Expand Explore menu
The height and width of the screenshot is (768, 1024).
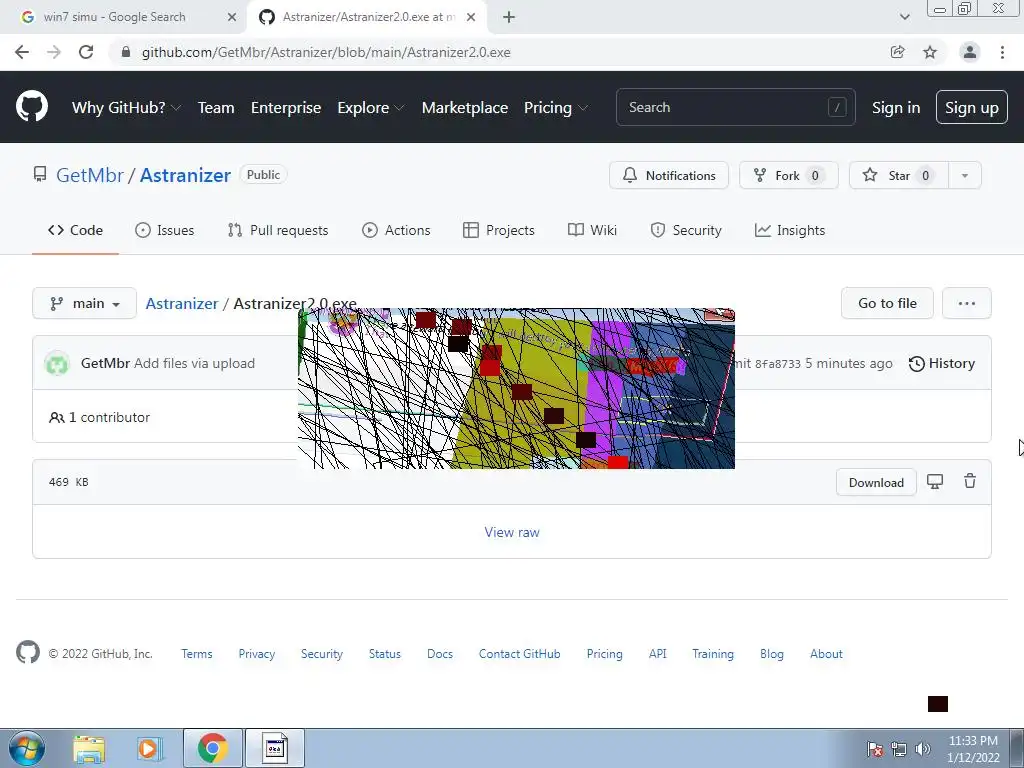[x=370, y=107]
